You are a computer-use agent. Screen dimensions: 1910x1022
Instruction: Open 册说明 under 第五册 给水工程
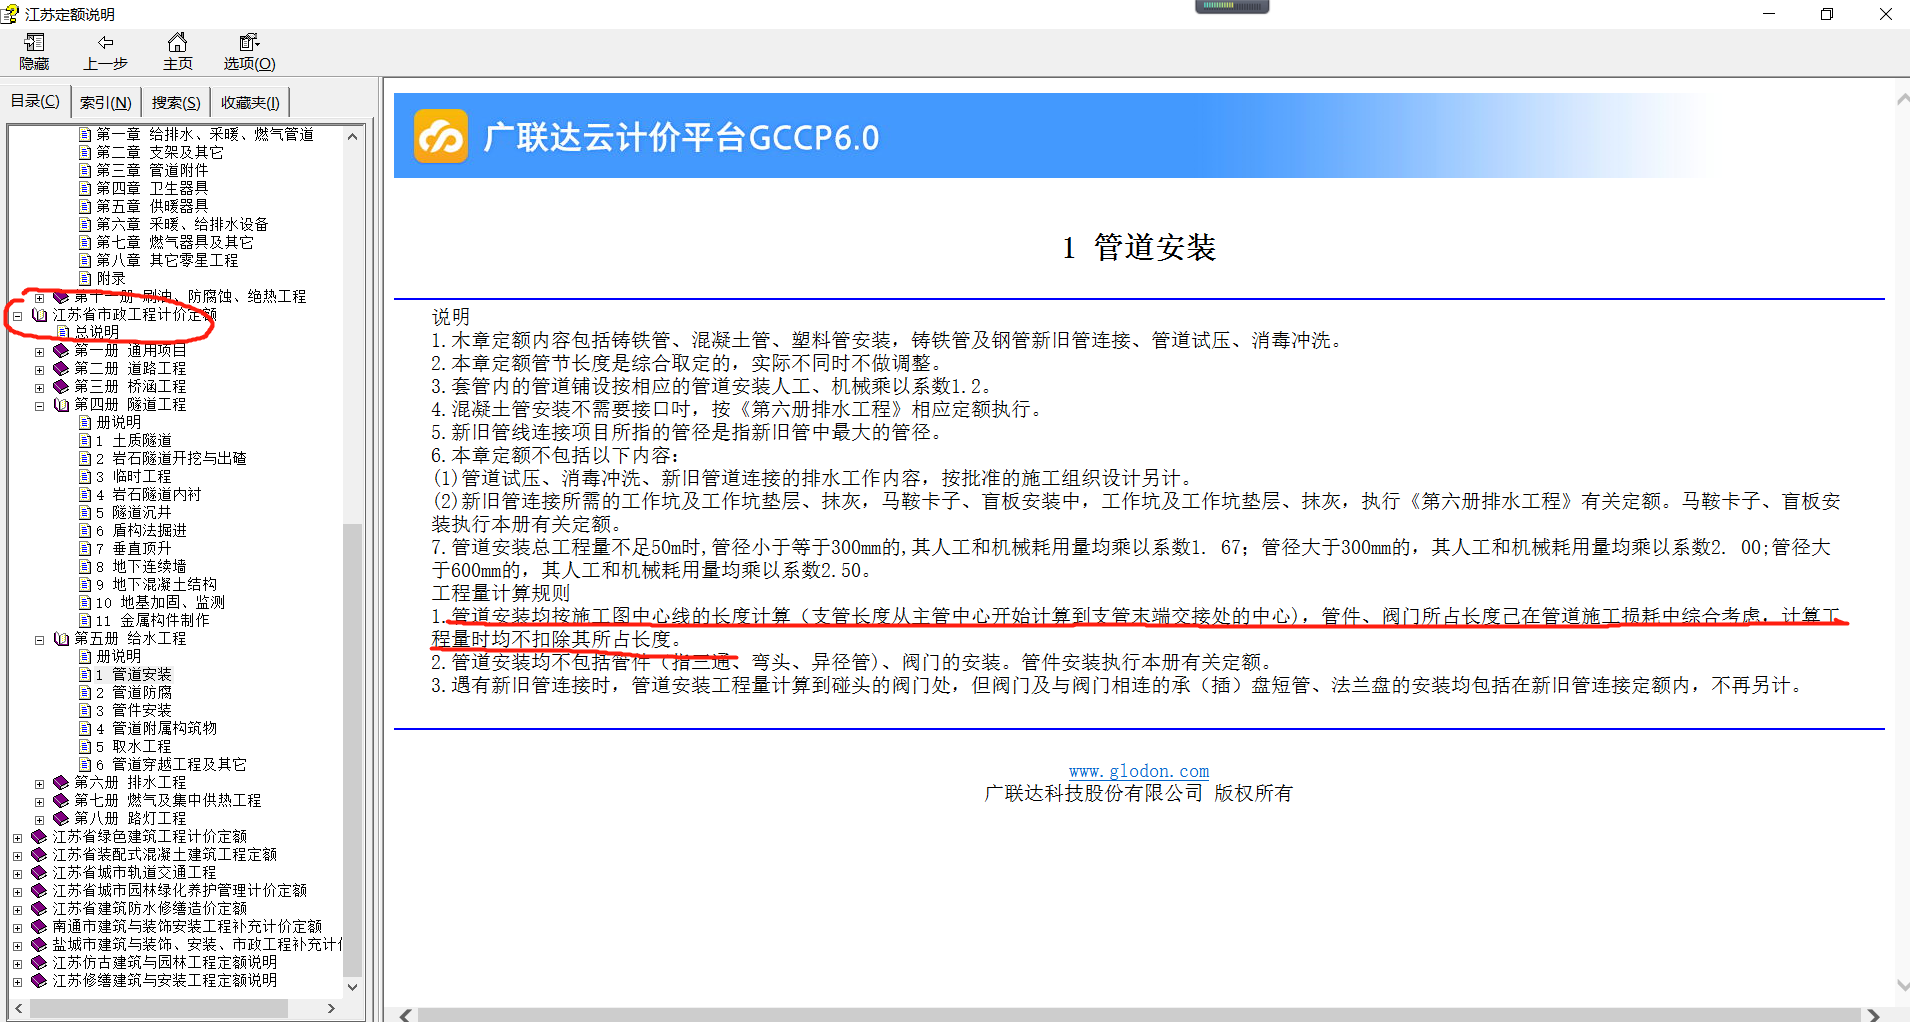(x=118, y=656)
